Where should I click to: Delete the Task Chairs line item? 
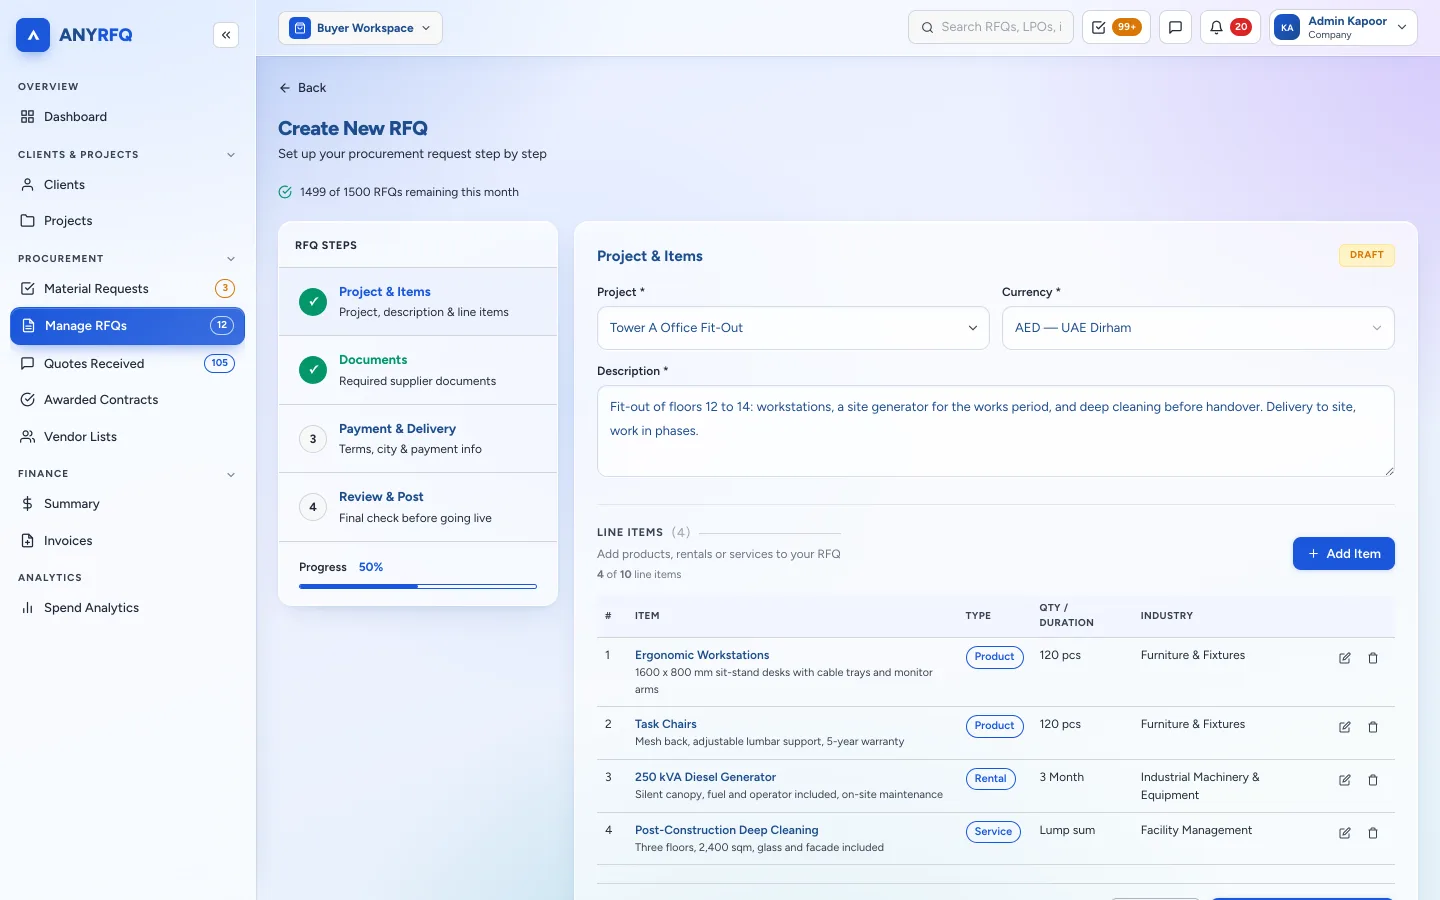pyautogui.click(x=1373, y=727)
